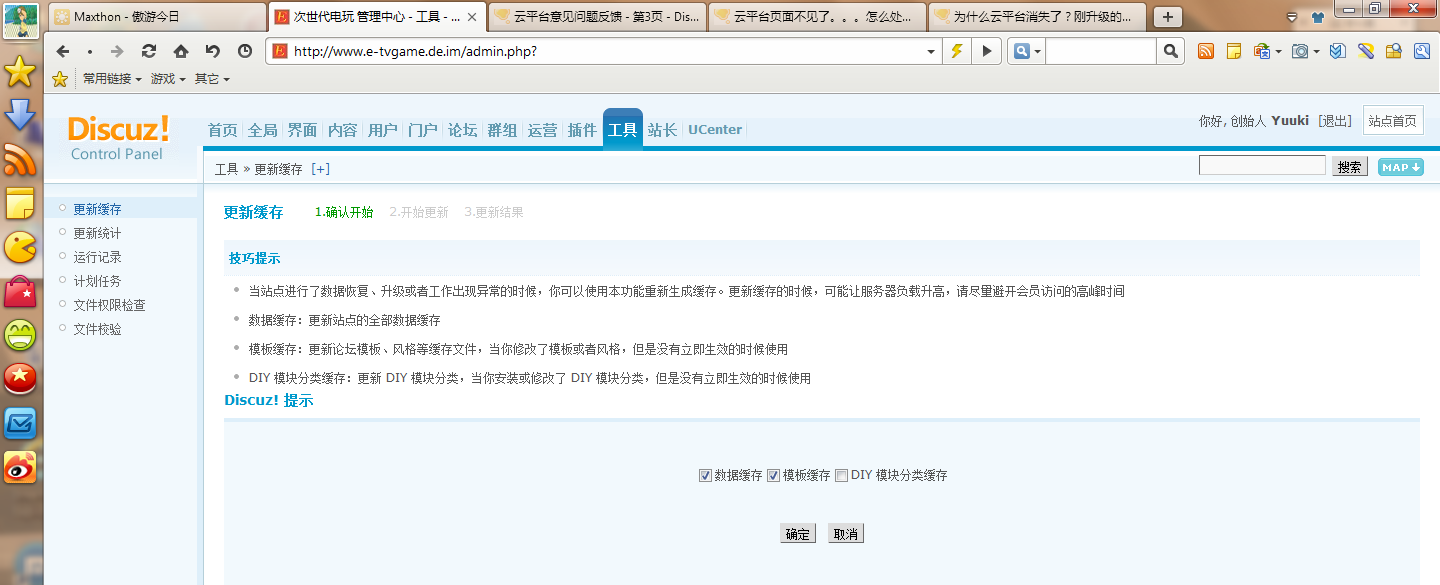Click the red star sidebar icon

(x=20, y=379)
